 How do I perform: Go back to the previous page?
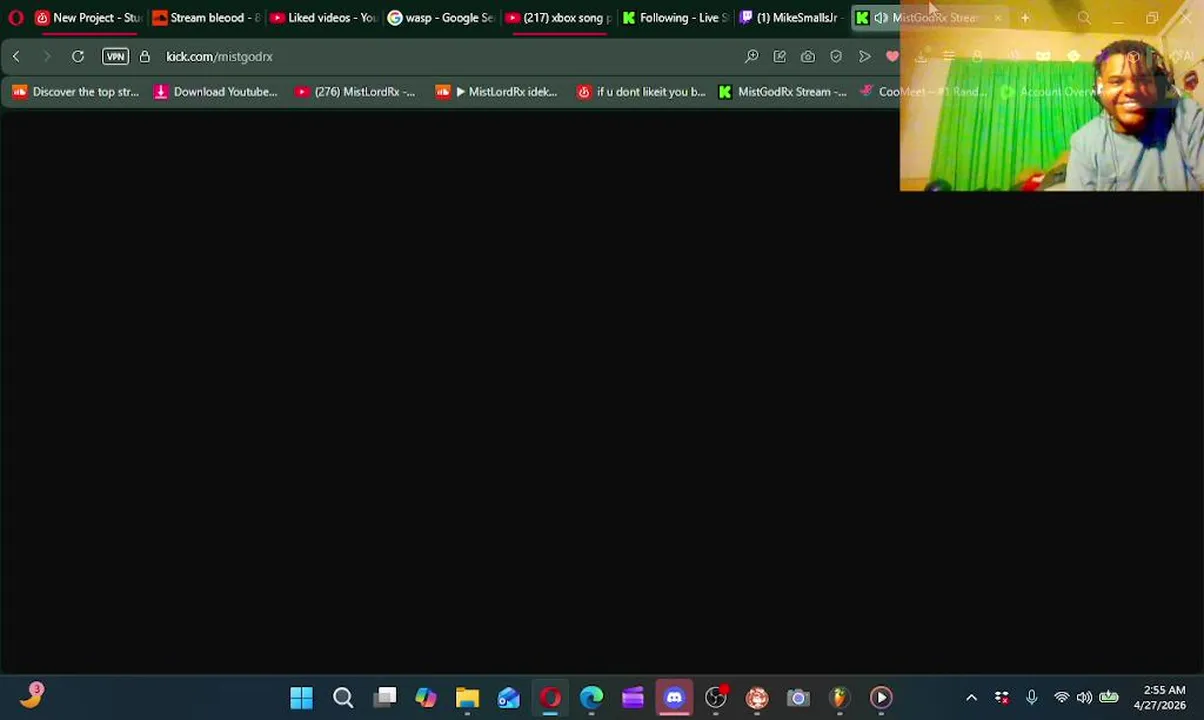pyautogui.click(x=16, y=57)
